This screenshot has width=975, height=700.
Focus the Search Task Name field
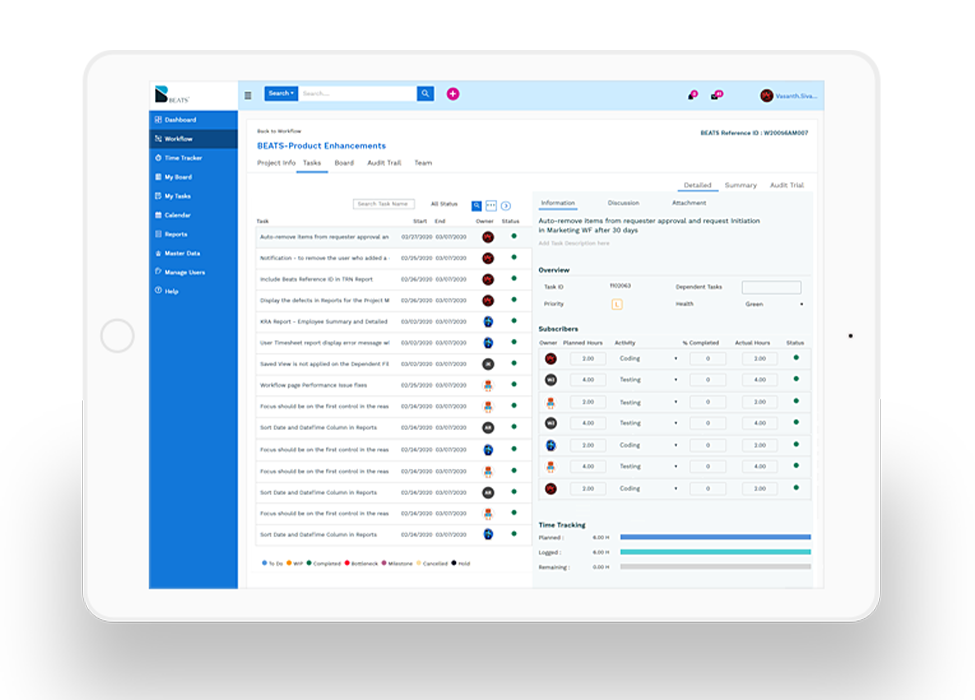point(384,204)
